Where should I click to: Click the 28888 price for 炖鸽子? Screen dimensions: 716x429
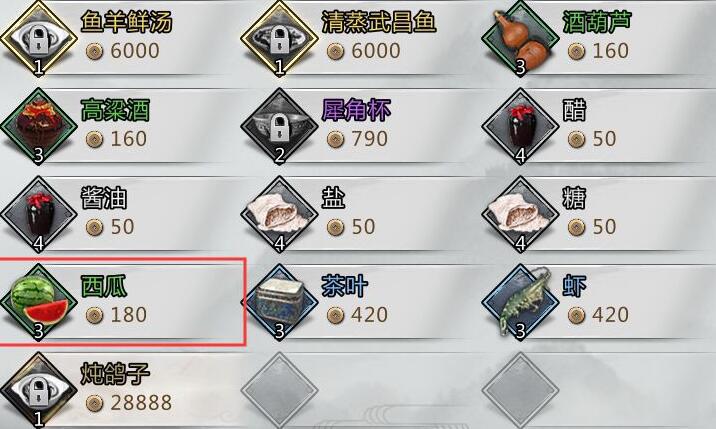(129, 403)
